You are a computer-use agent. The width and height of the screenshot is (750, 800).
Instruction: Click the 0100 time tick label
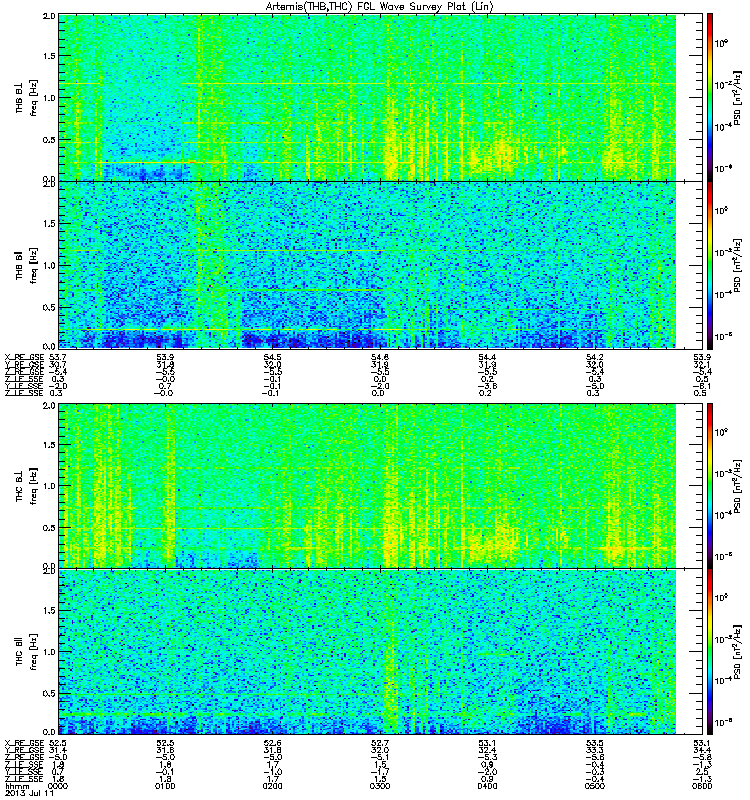(165, 786)
